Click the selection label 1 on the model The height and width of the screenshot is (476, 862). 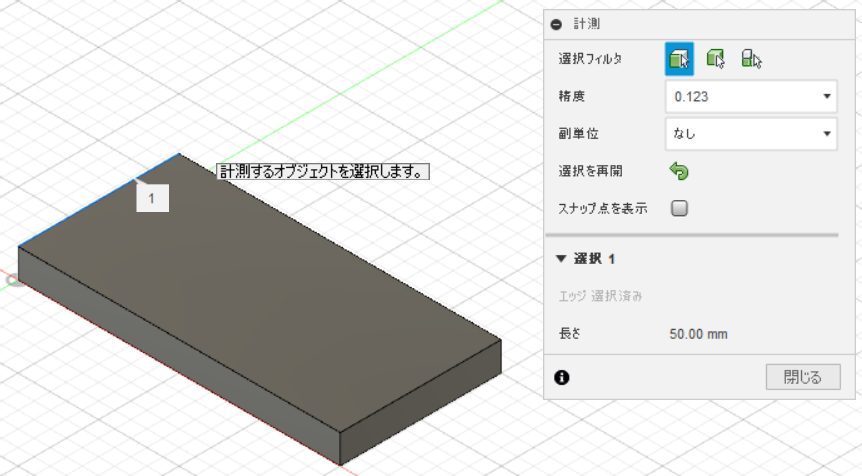[152, 198]
